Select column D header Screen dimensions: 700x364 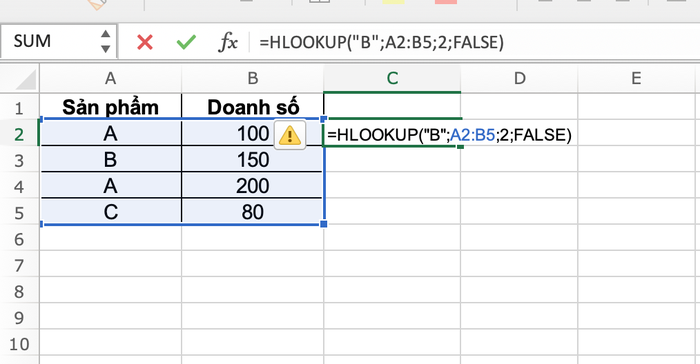coord(519,79)
